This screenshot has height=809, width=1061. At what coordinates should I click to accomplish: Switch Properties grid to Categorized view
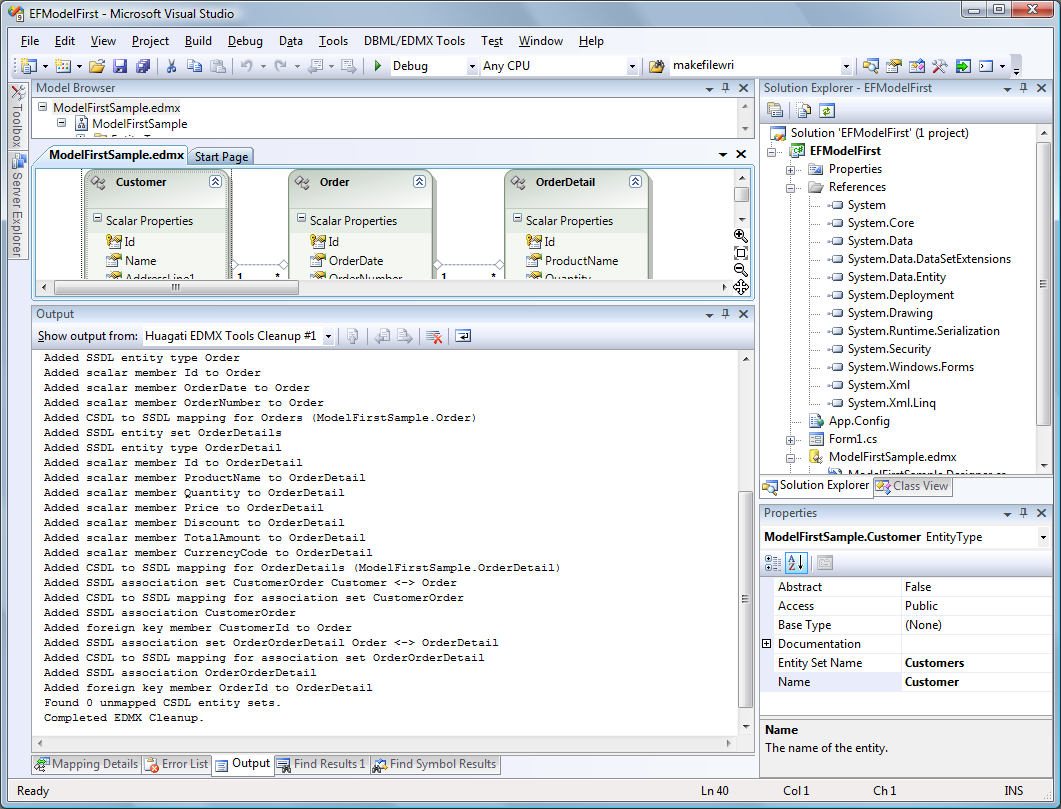[773, 562]
